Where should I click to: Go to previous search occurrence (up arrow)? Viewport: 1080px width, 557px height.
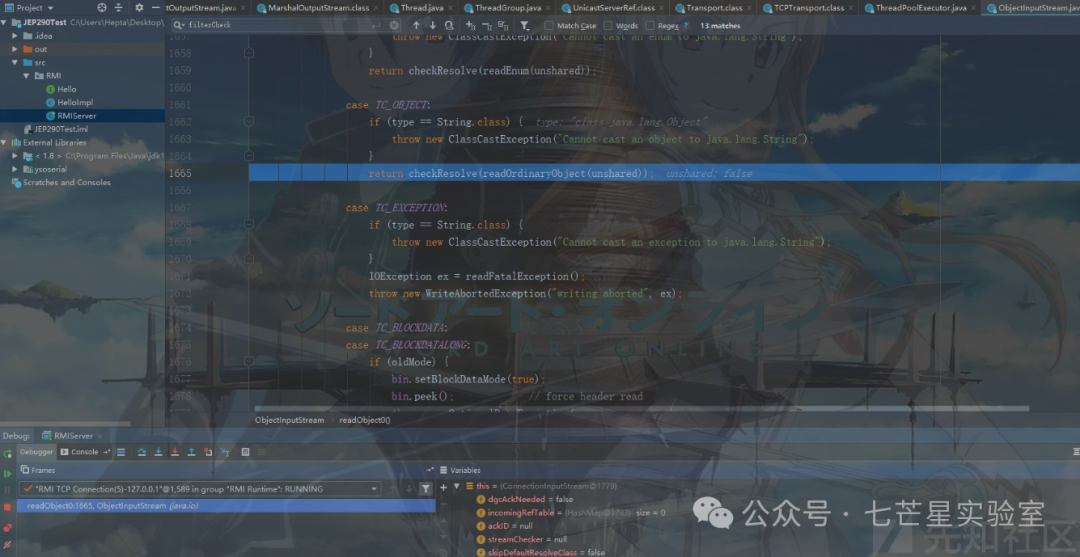(416, 25)
